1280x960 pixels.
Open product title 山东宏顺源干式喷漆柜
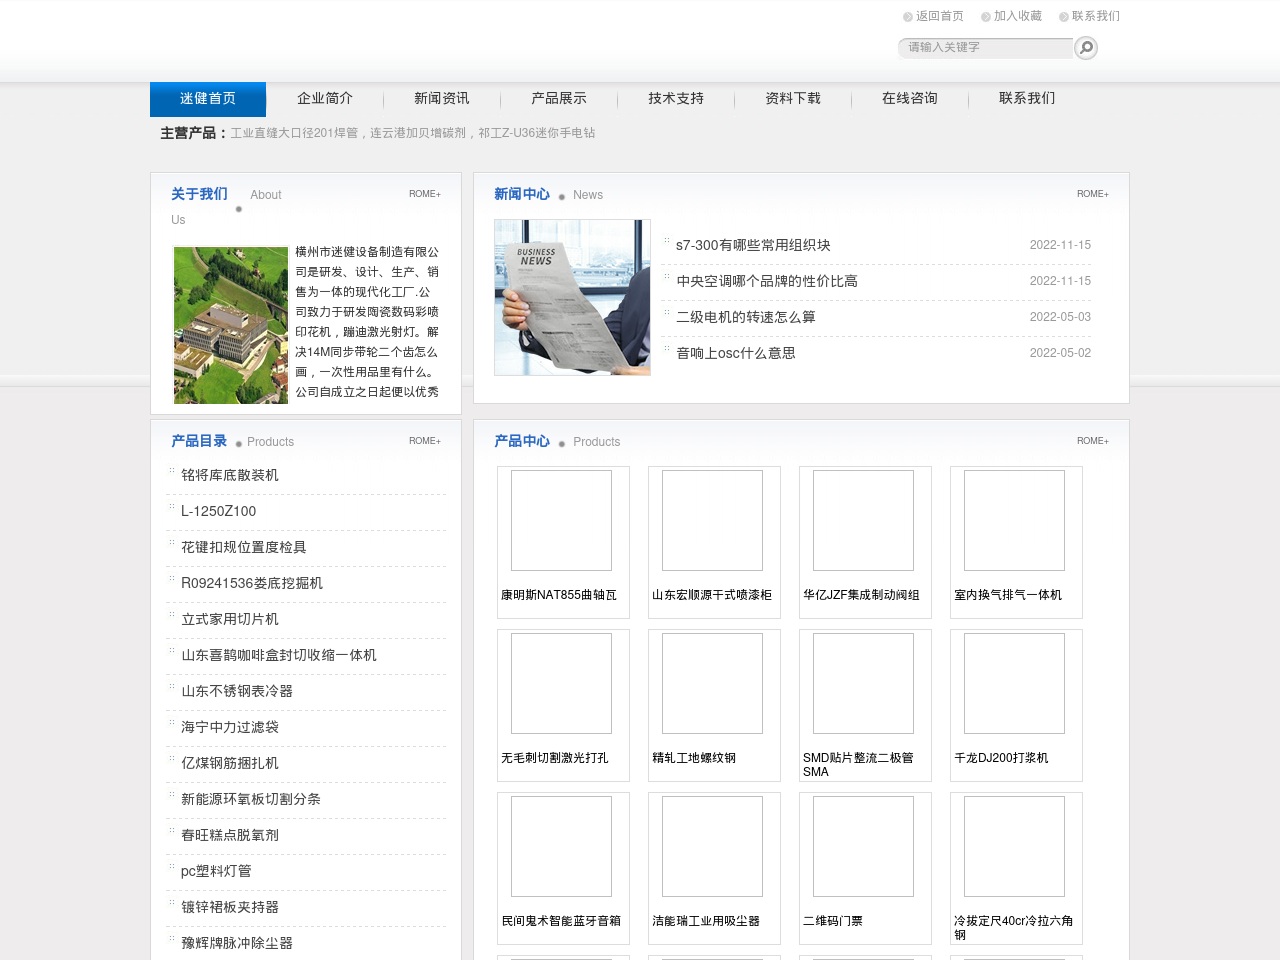point(712,595)
